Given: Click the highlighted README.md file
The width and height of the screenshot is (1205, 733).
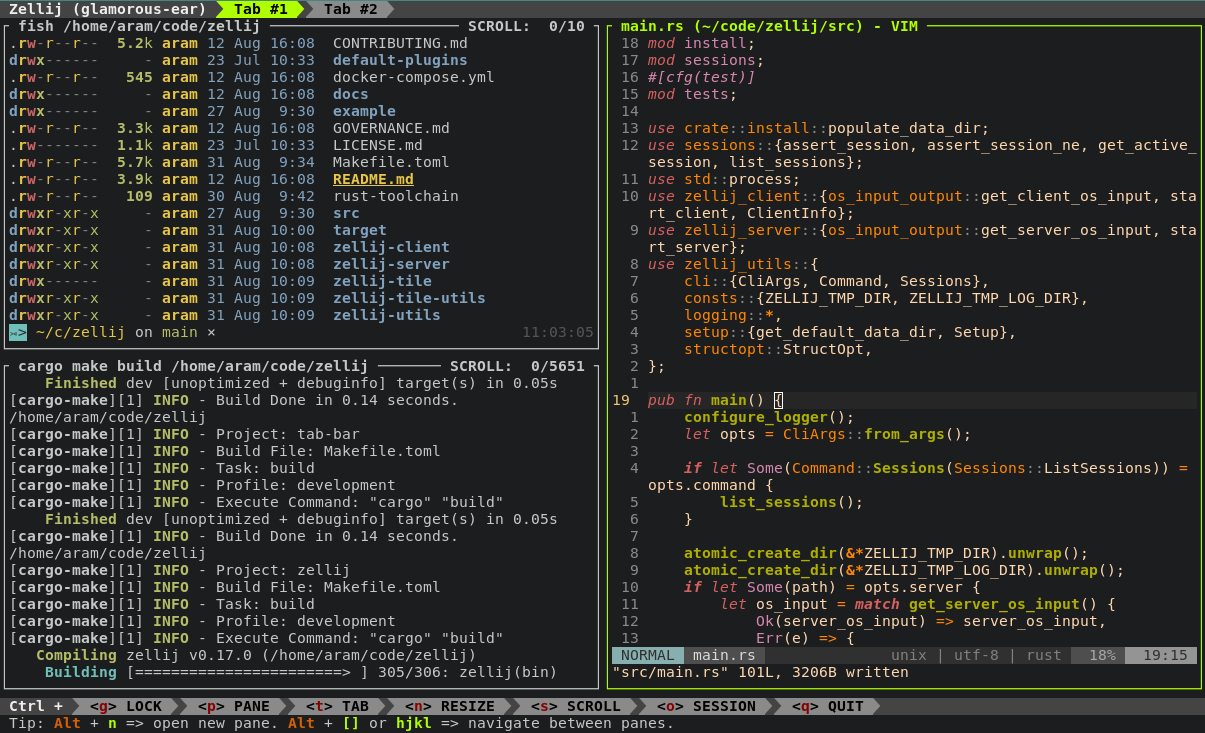Looking at the screenshot, I should pyautogui.click(x=373, y=179).
